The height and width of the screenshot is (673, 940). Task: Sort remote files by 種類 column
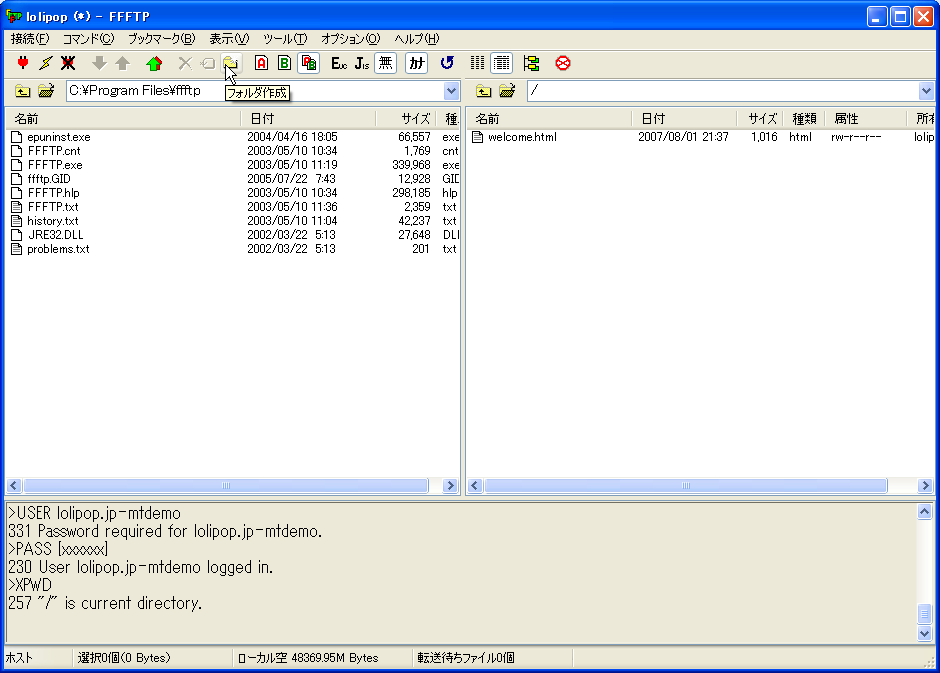coord(804,119)
